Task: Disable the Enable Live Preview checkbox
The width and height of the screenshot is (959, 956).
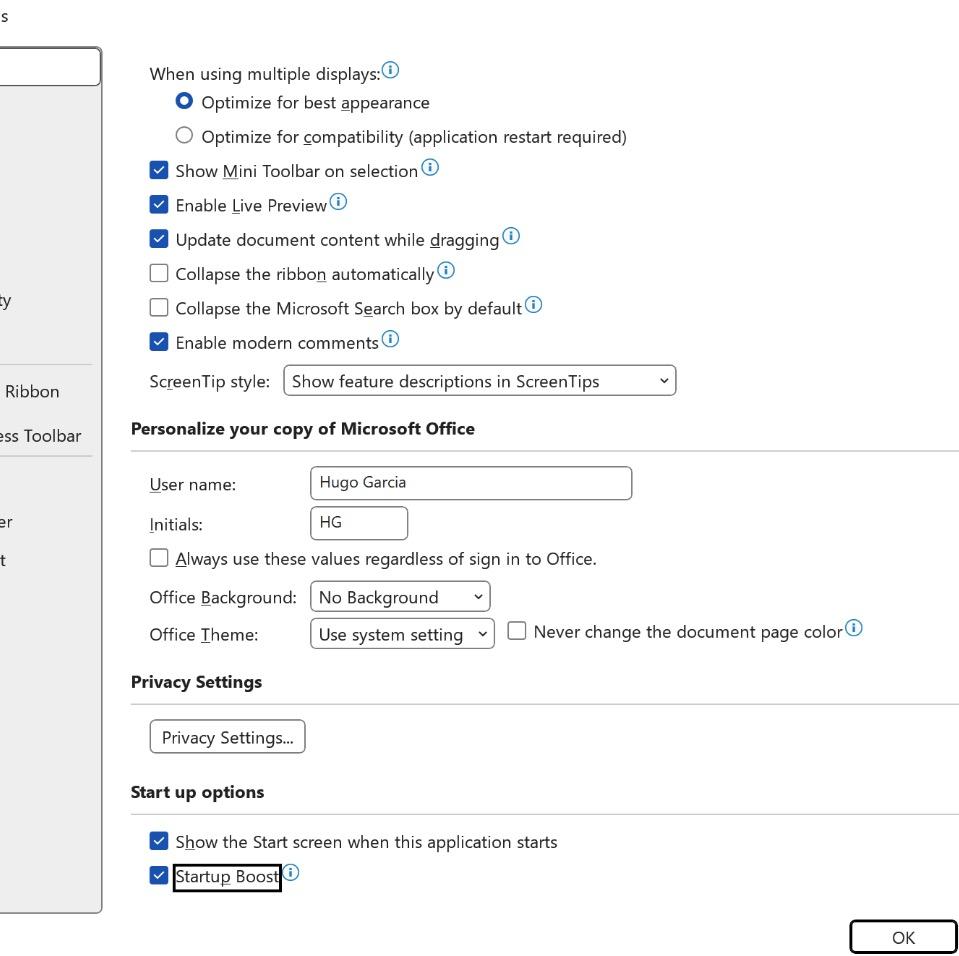Action: click(159, 204)
